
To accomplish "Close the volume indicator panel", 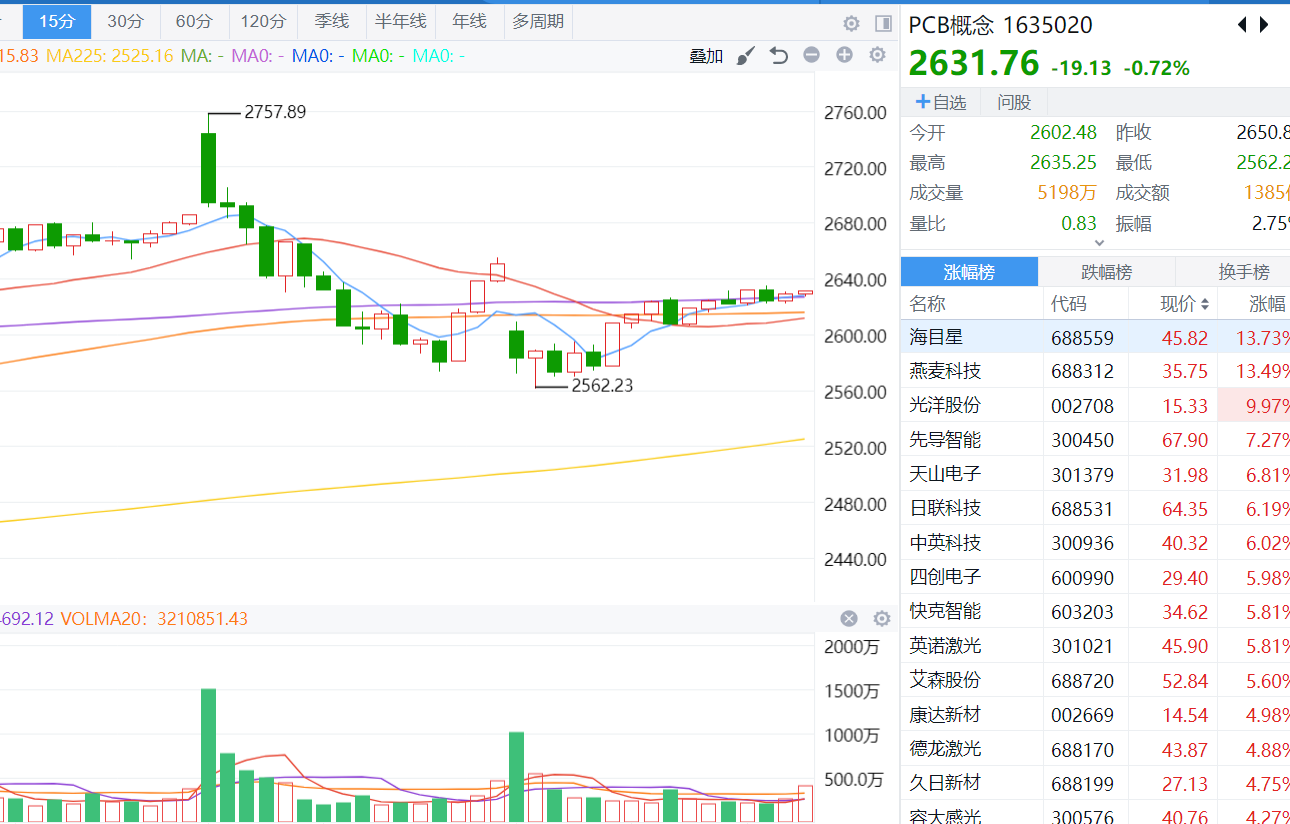I will [849, 619].
